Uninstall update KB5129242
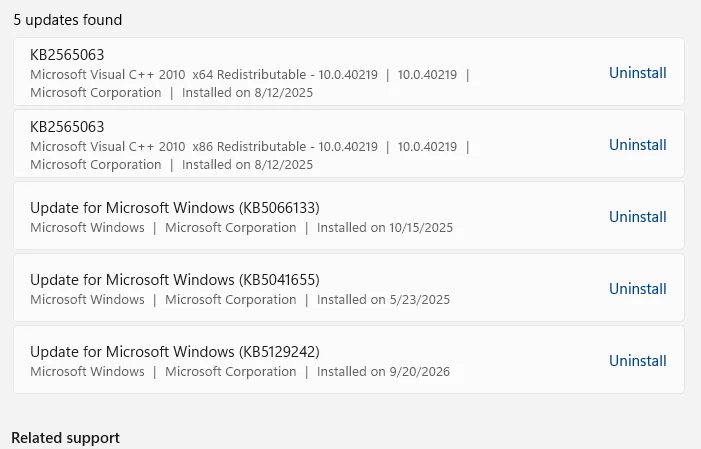Screen dimensions: 701x449 point(638,360)
